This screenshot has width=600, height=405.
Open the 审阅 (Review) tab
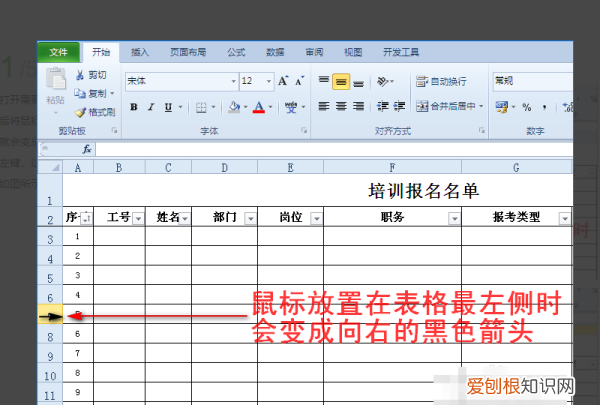(x=314, y=52)
